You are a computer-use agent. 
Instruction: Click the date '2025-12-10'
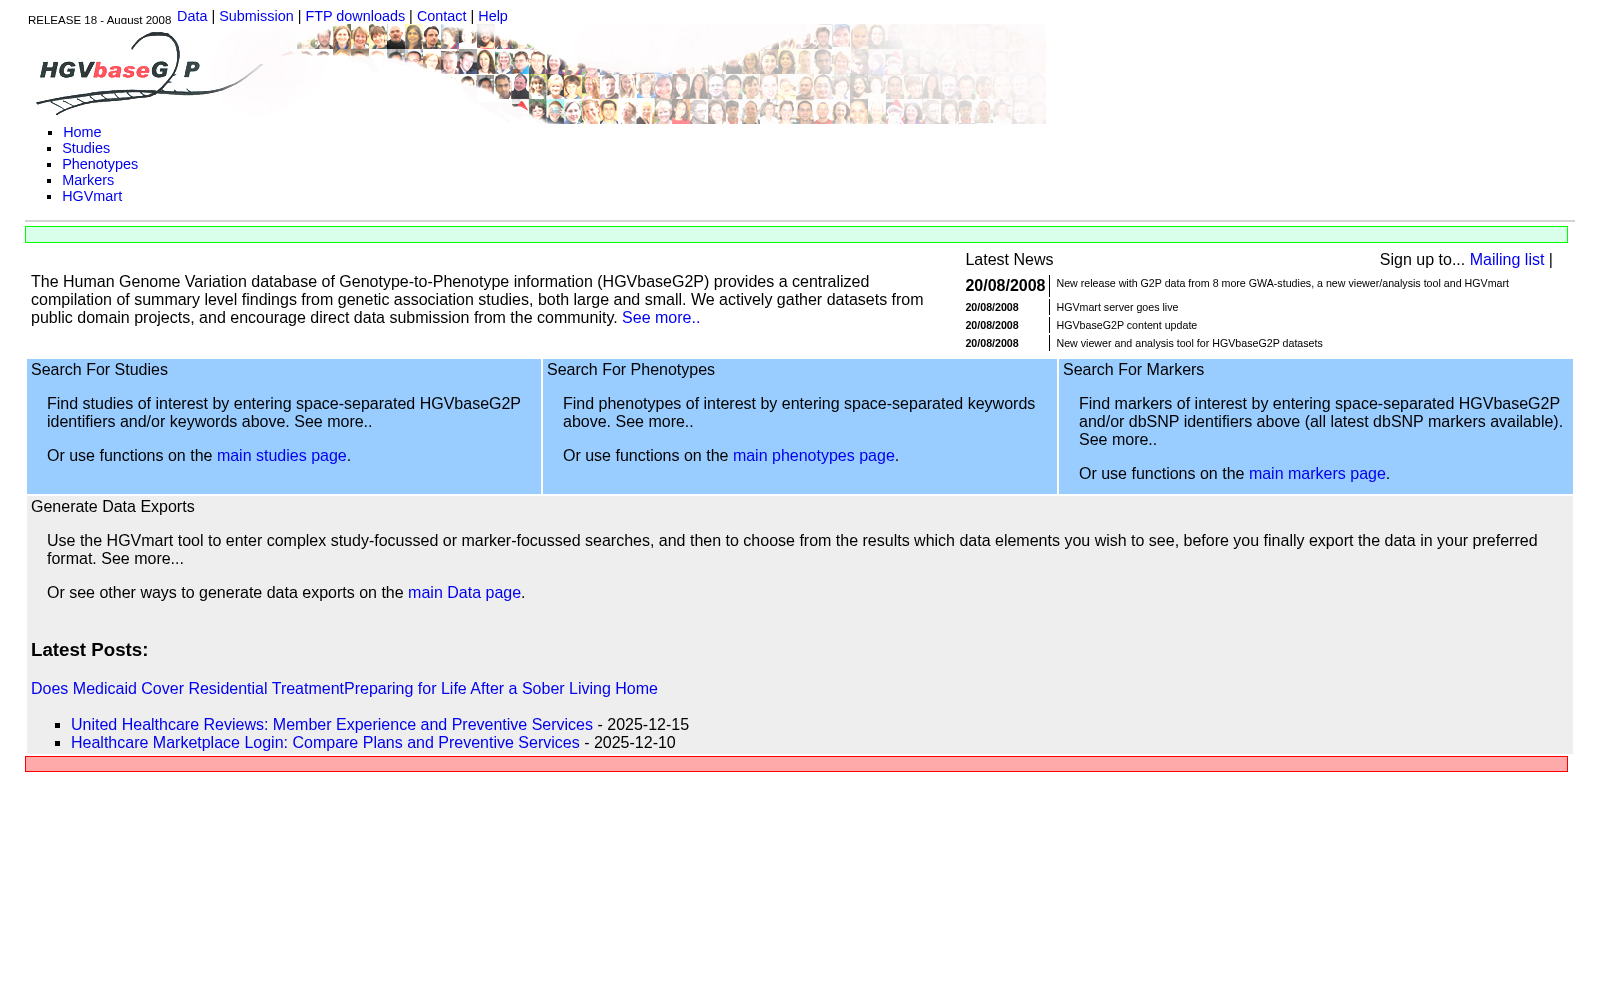point(635,743)
